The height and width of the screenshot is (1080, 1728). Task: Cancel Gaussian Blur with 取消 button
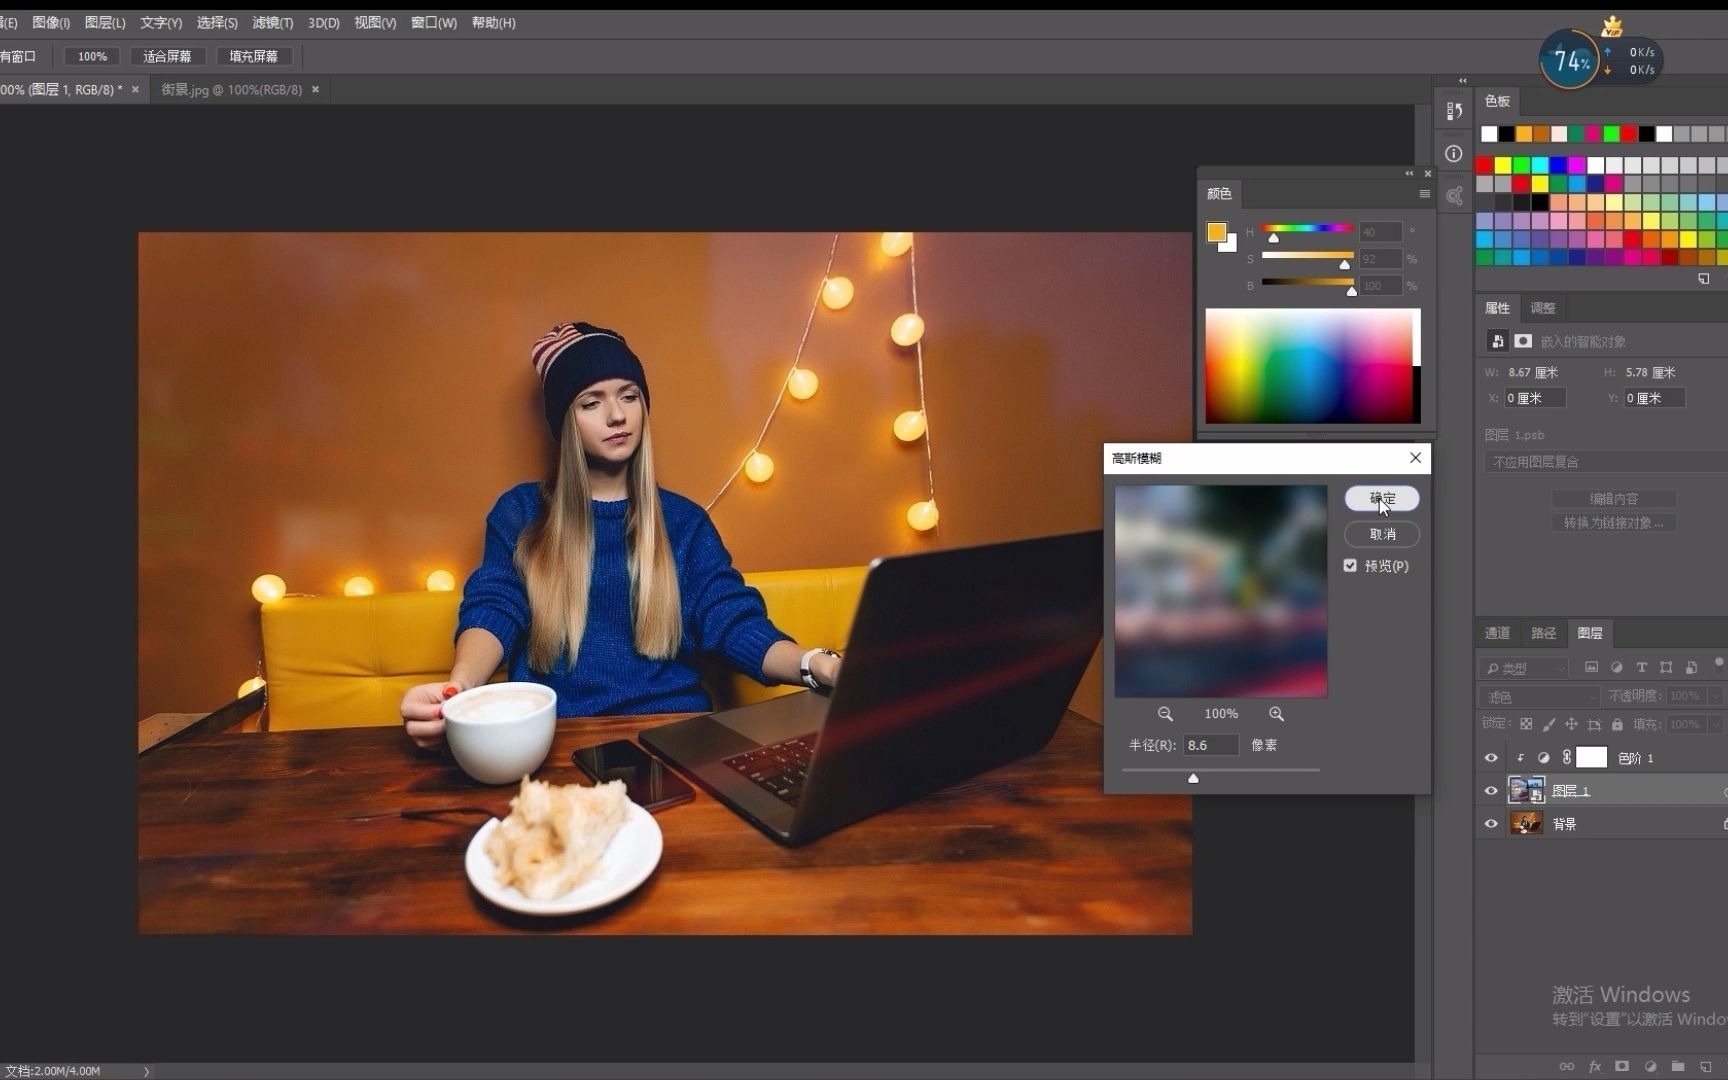click(x=1382, y=534)
